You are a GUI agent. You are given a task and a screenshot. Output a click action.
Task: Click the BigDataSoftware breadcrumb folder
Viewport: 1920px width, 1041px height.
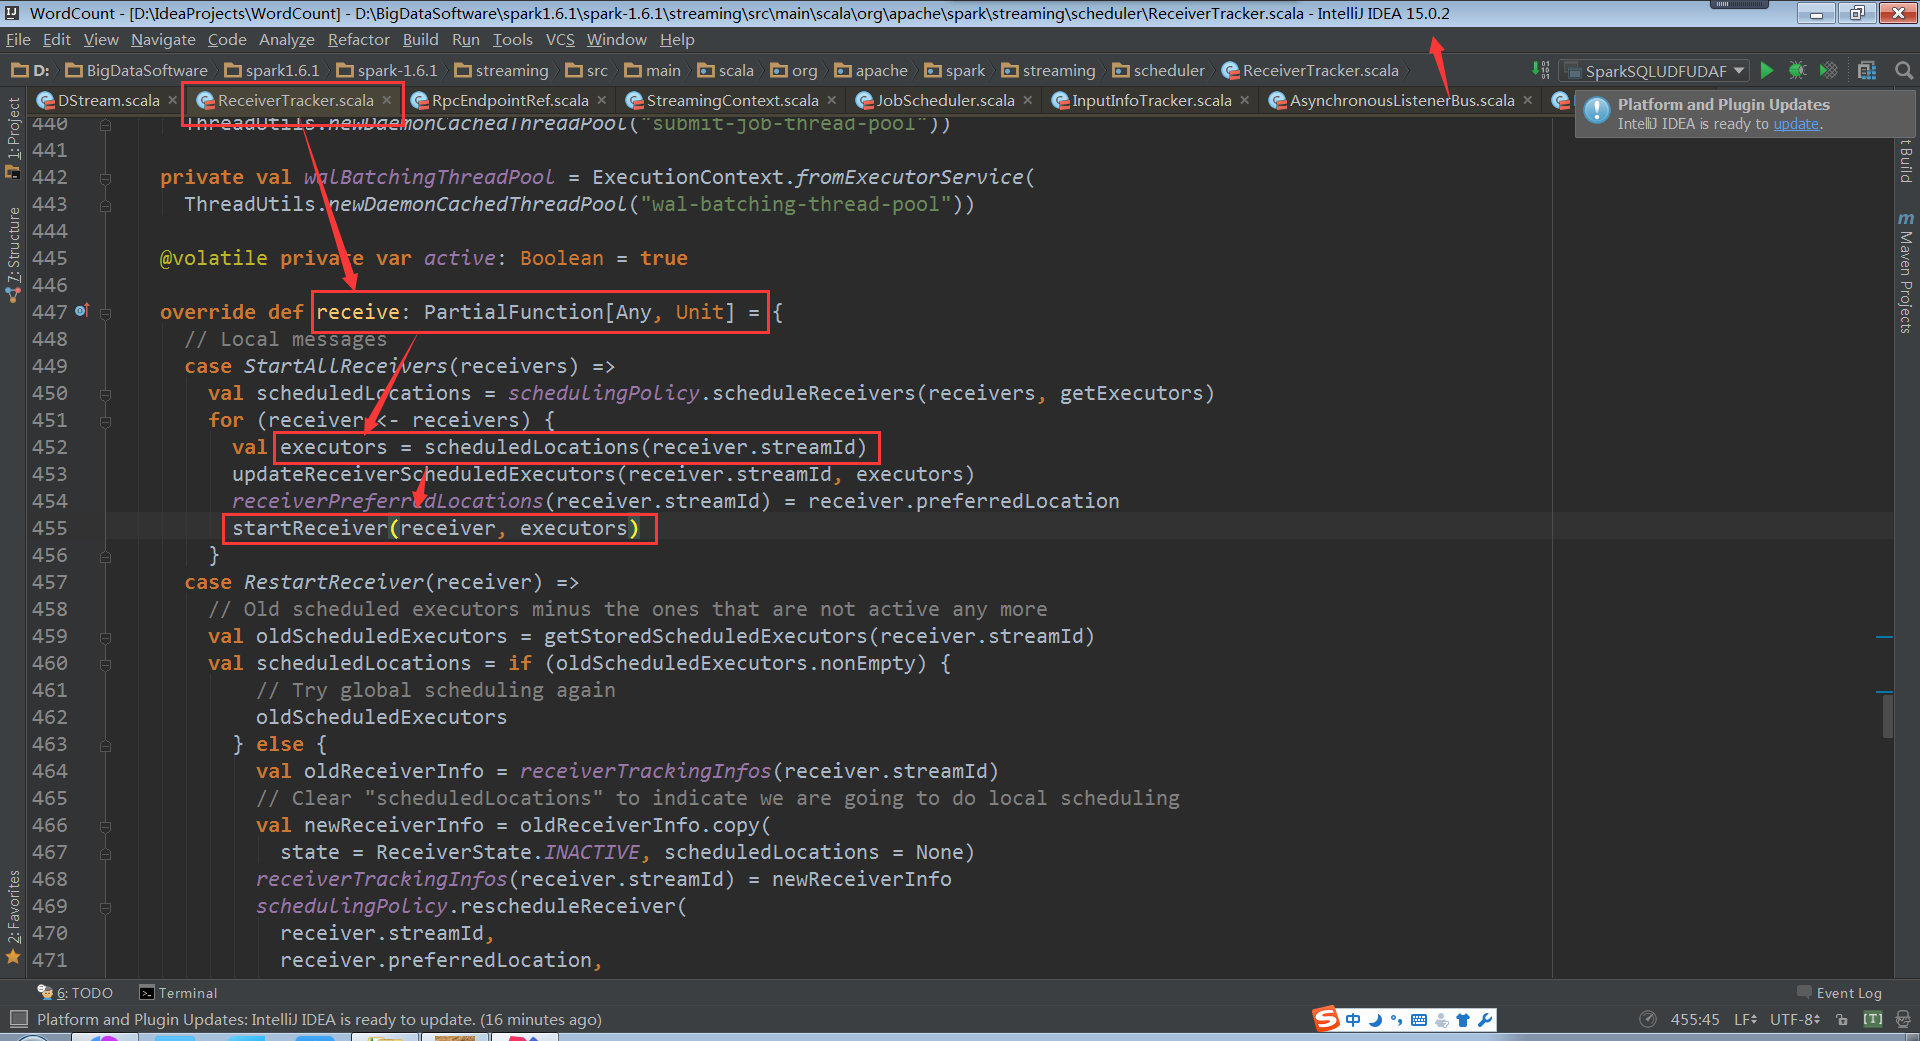tap(137, 70)
